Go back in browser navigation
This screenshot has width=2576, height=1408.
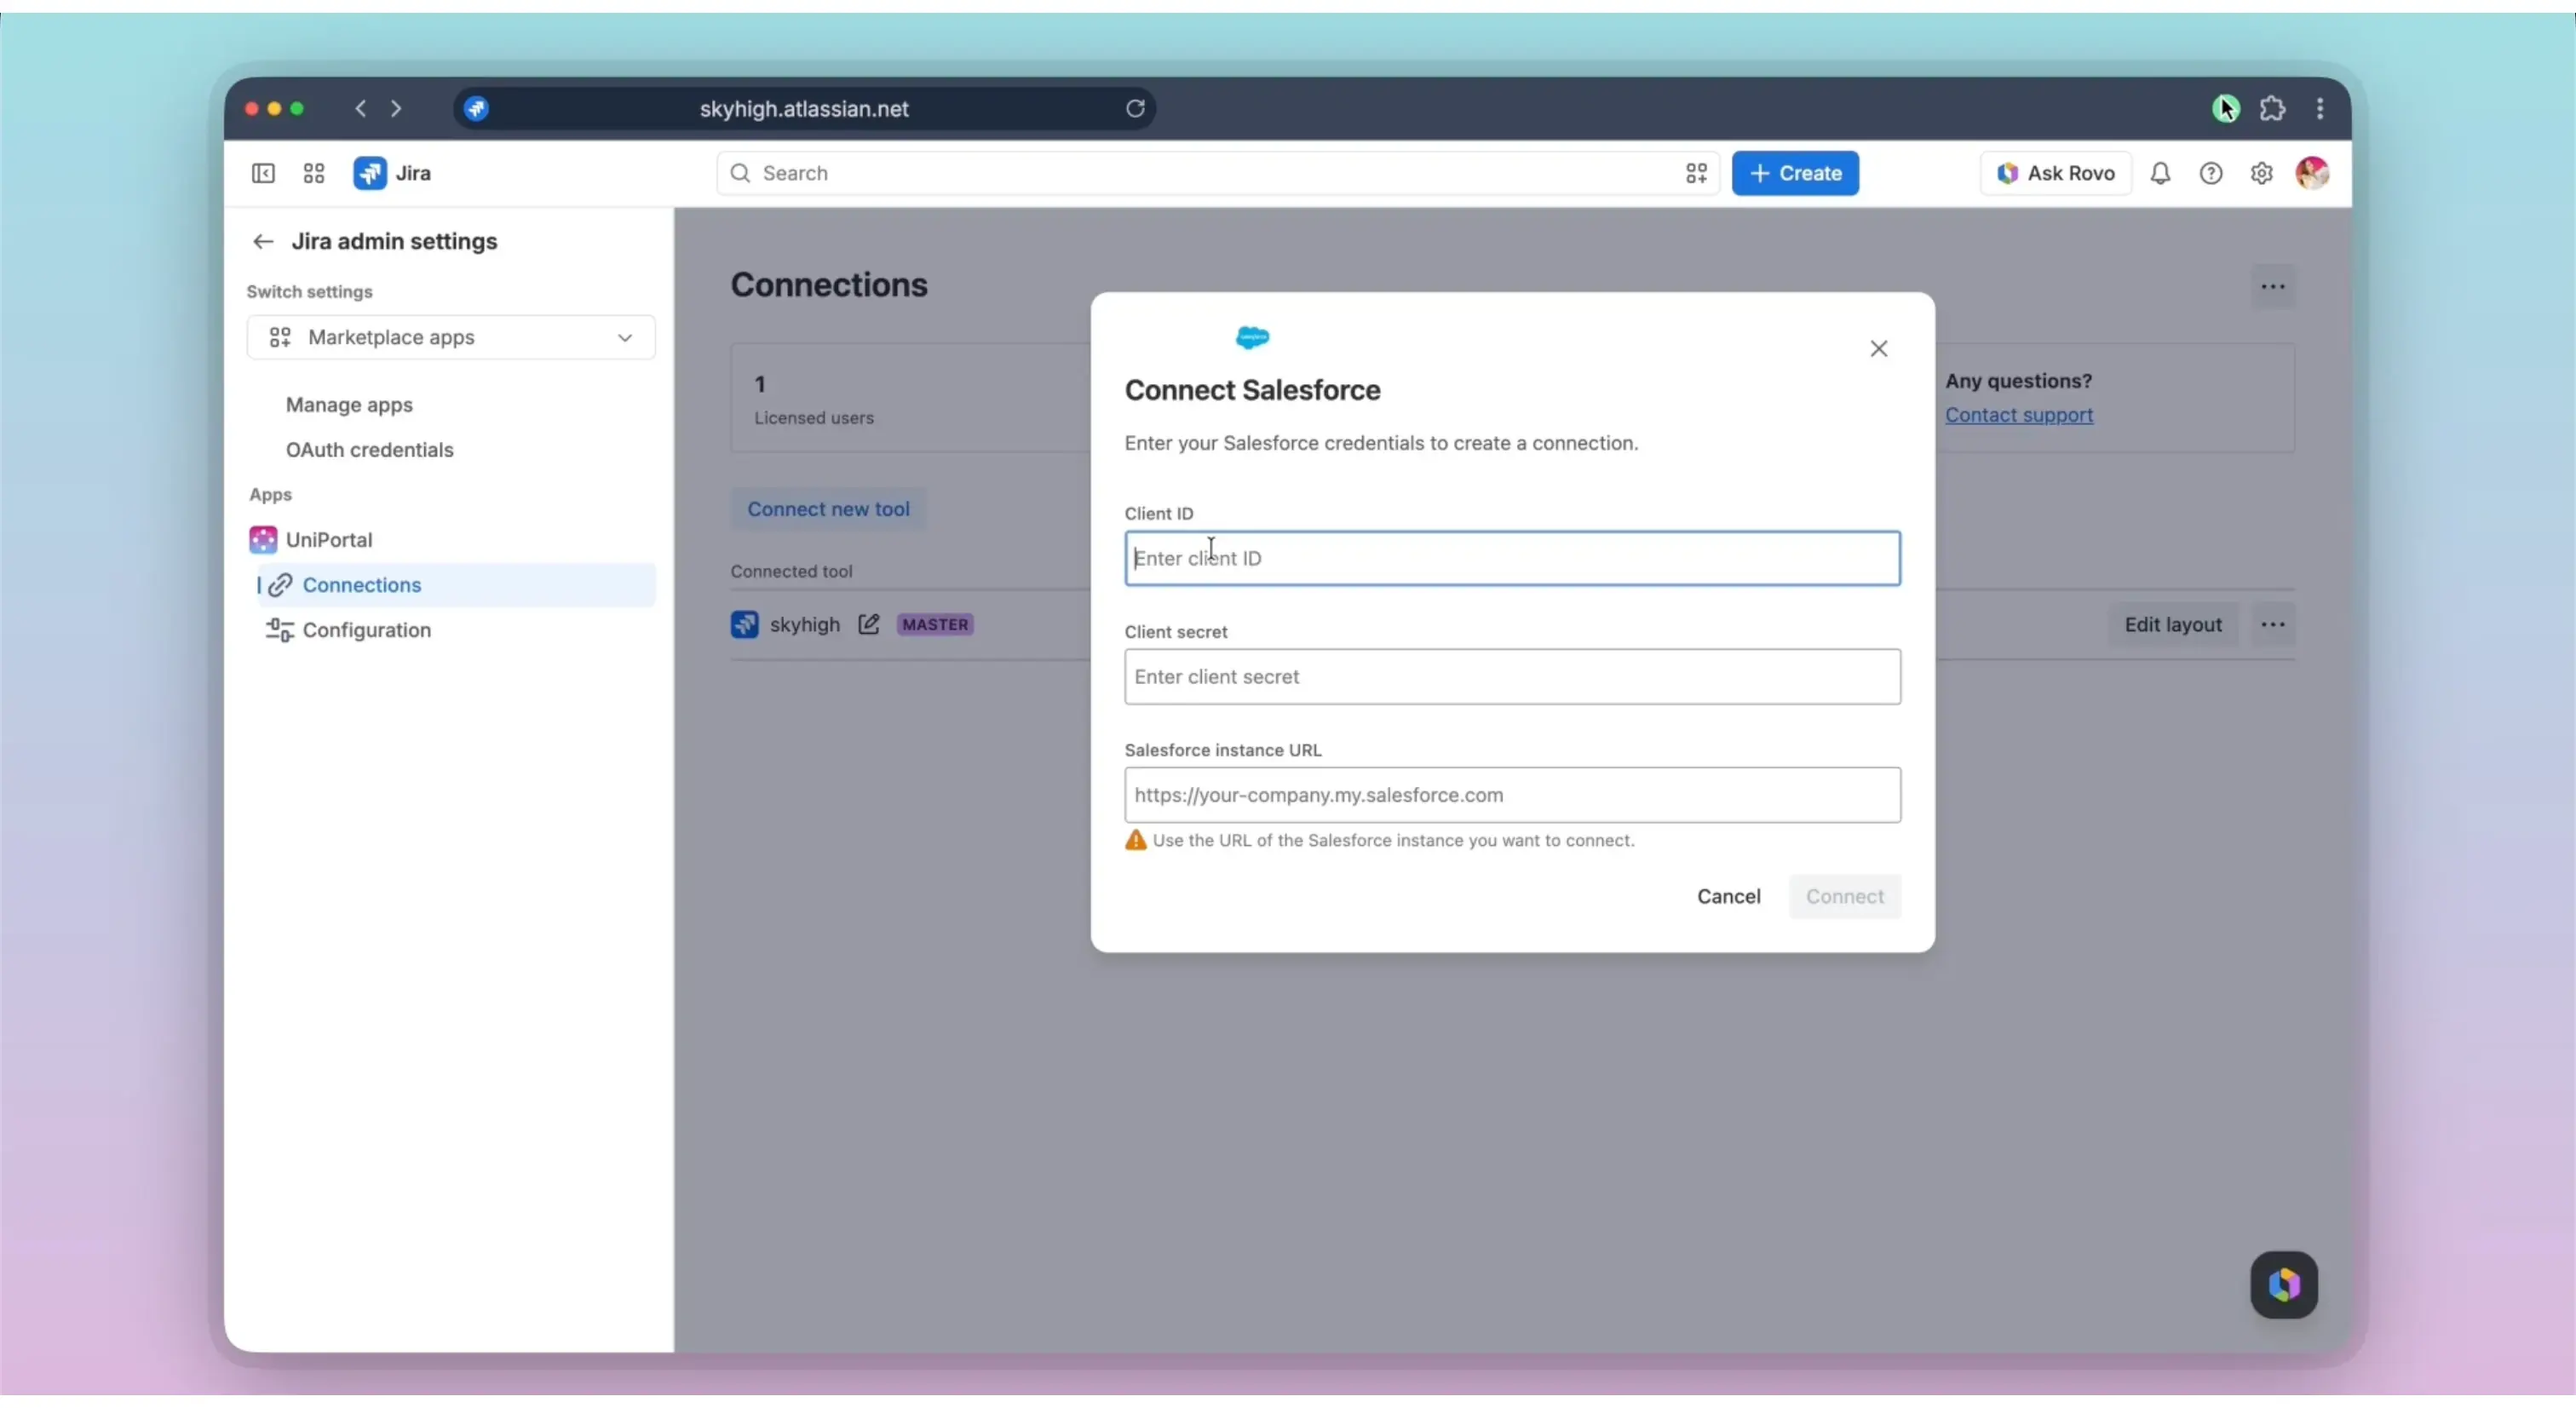click(x=361, y=109)
